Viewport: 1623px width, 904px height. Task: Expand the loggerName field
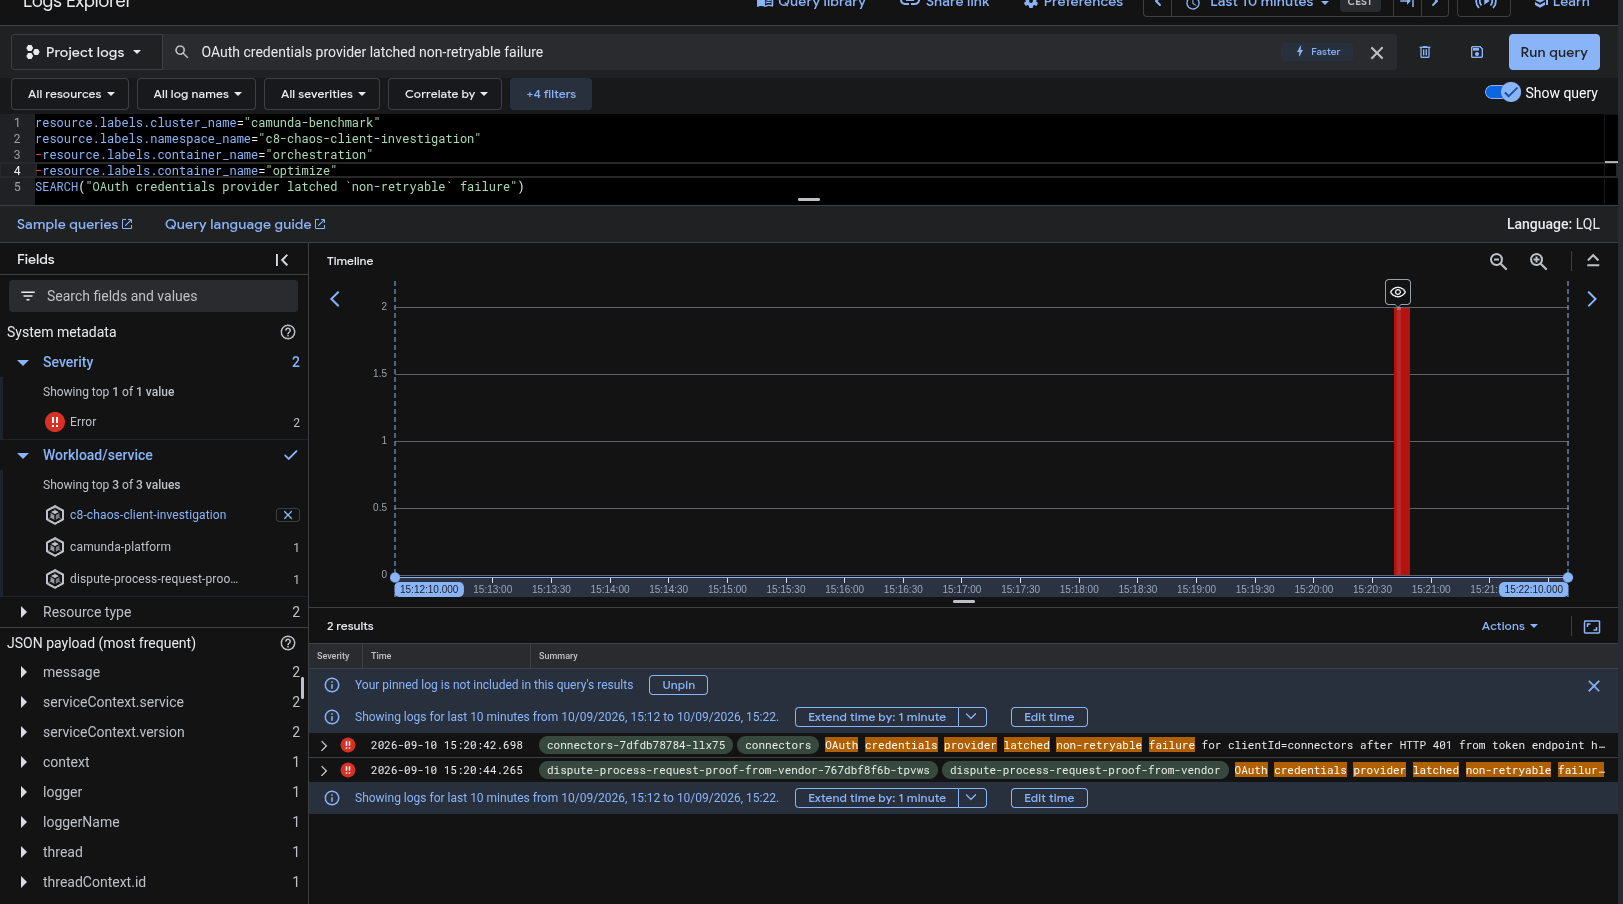coord(23,822)
